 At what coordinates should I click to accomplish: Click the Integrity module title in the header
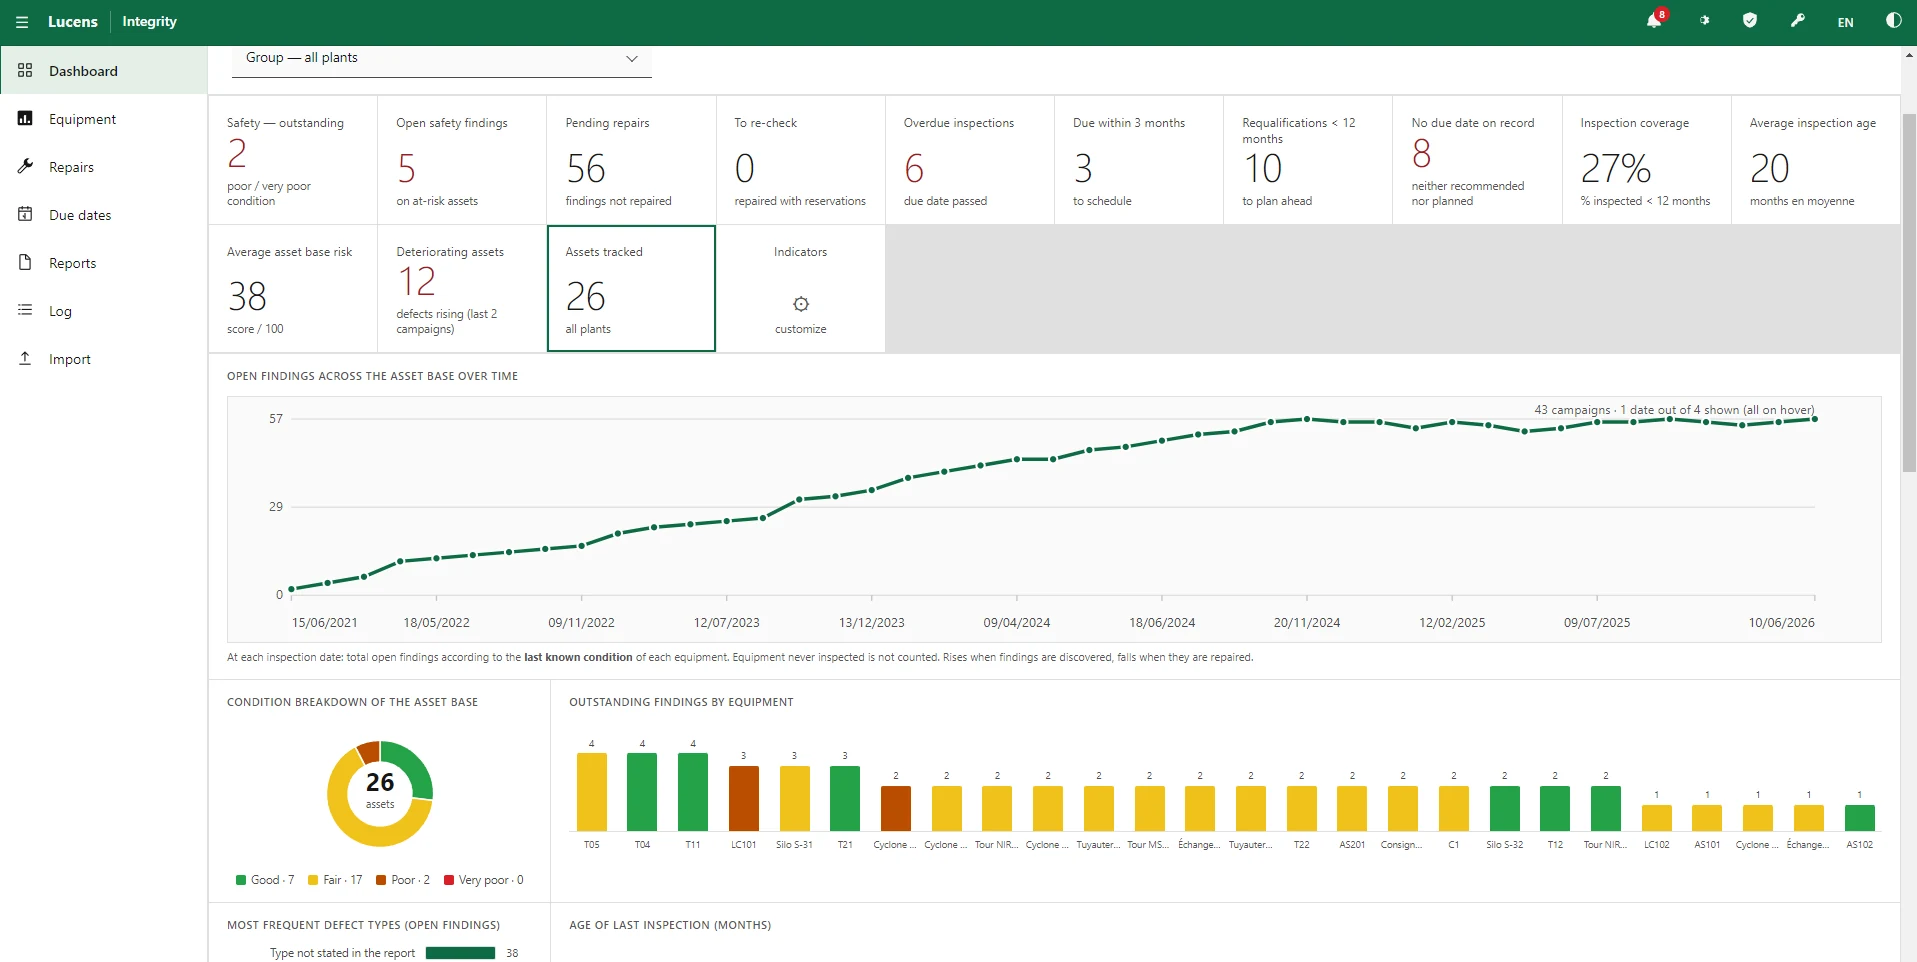click(149, 22)
